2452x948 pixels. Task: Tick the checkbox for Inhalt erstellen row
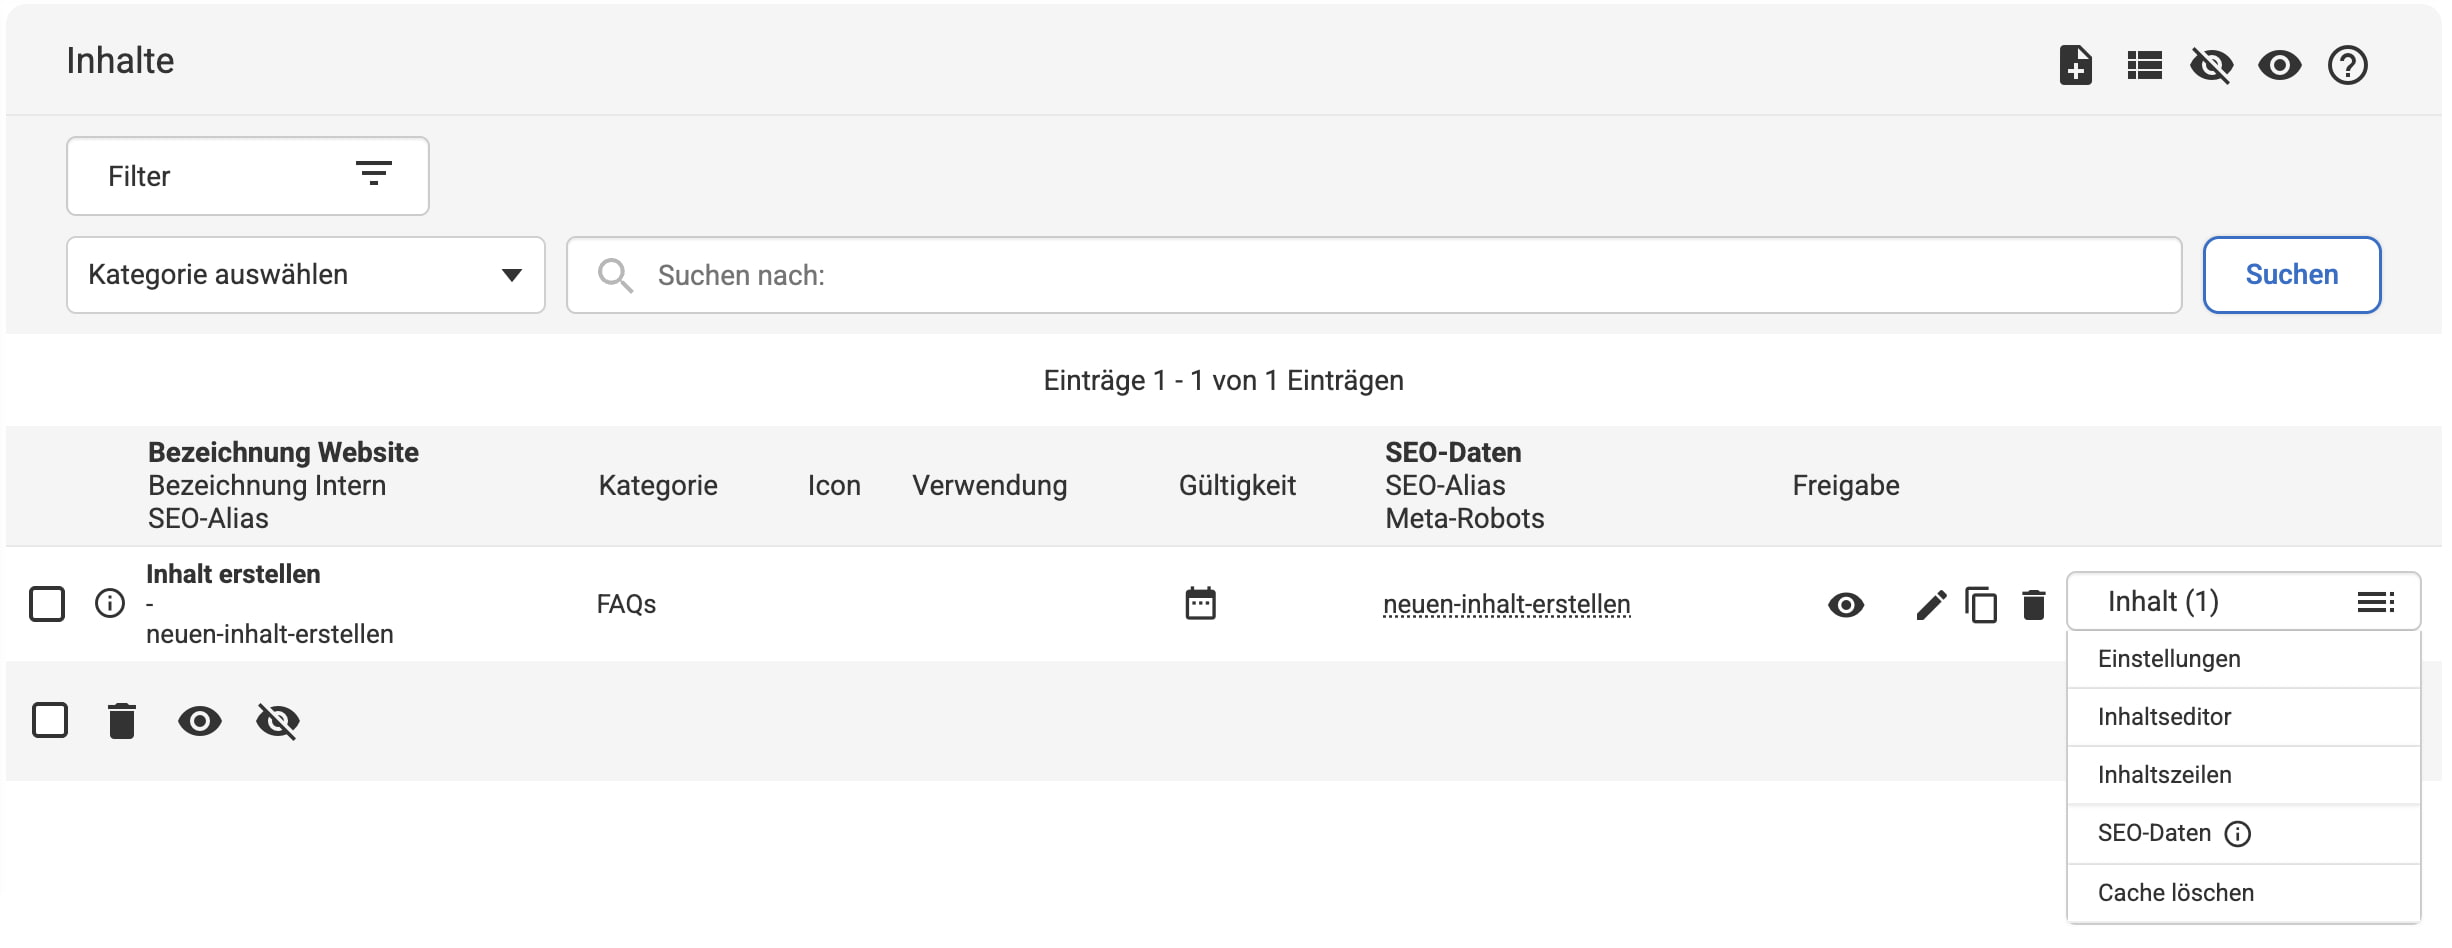coord(47,604)
